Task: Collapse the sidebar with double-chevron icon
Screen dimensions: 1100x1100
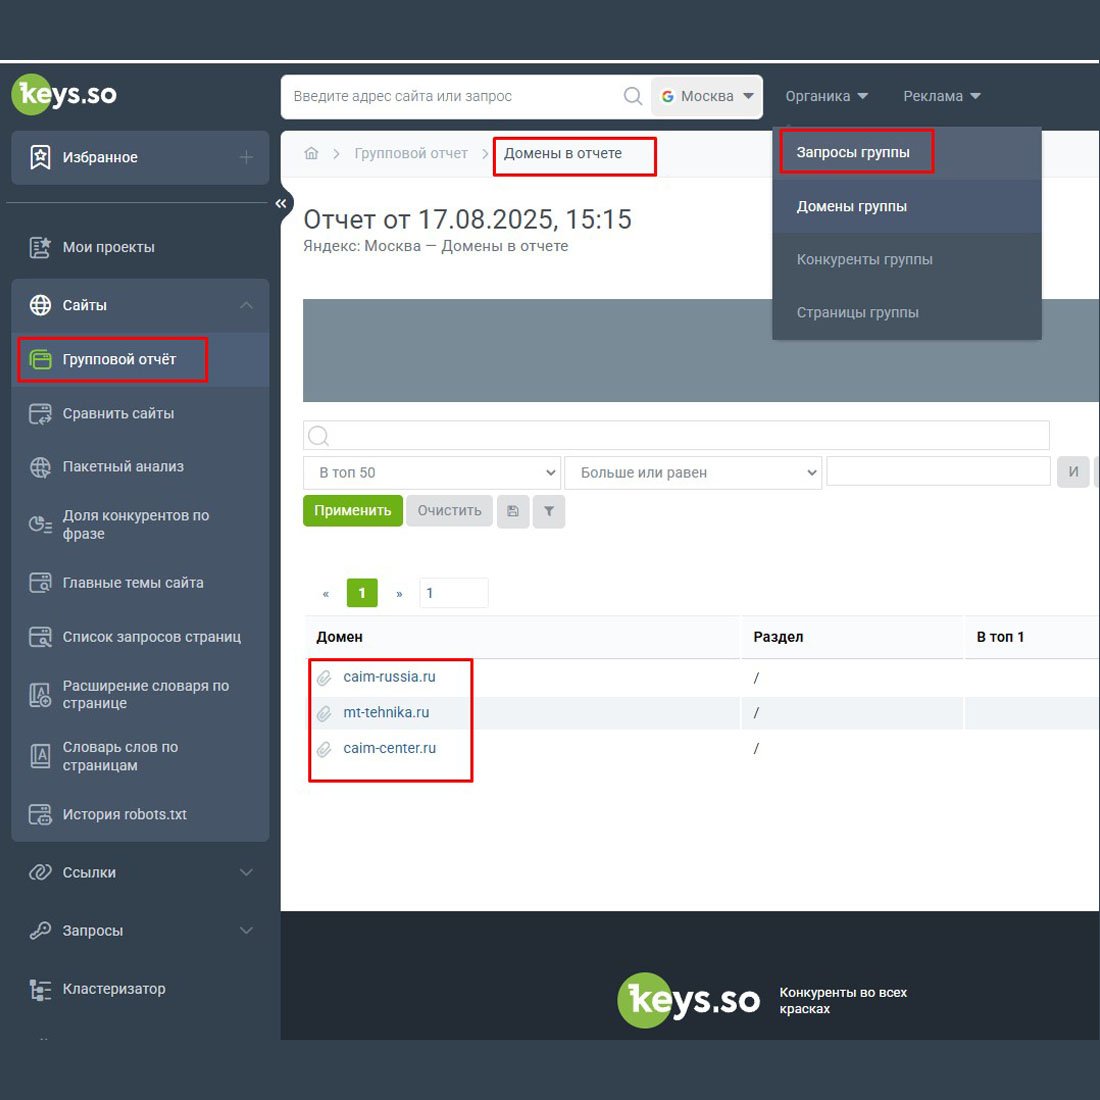Action: click(x=281, y=203)
